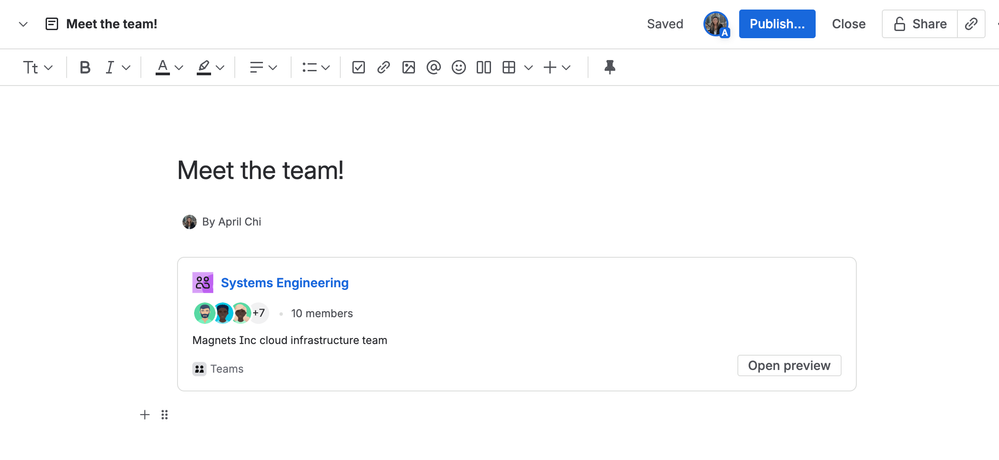
Task: Click the highlight color marker icon
Action: 204,67
